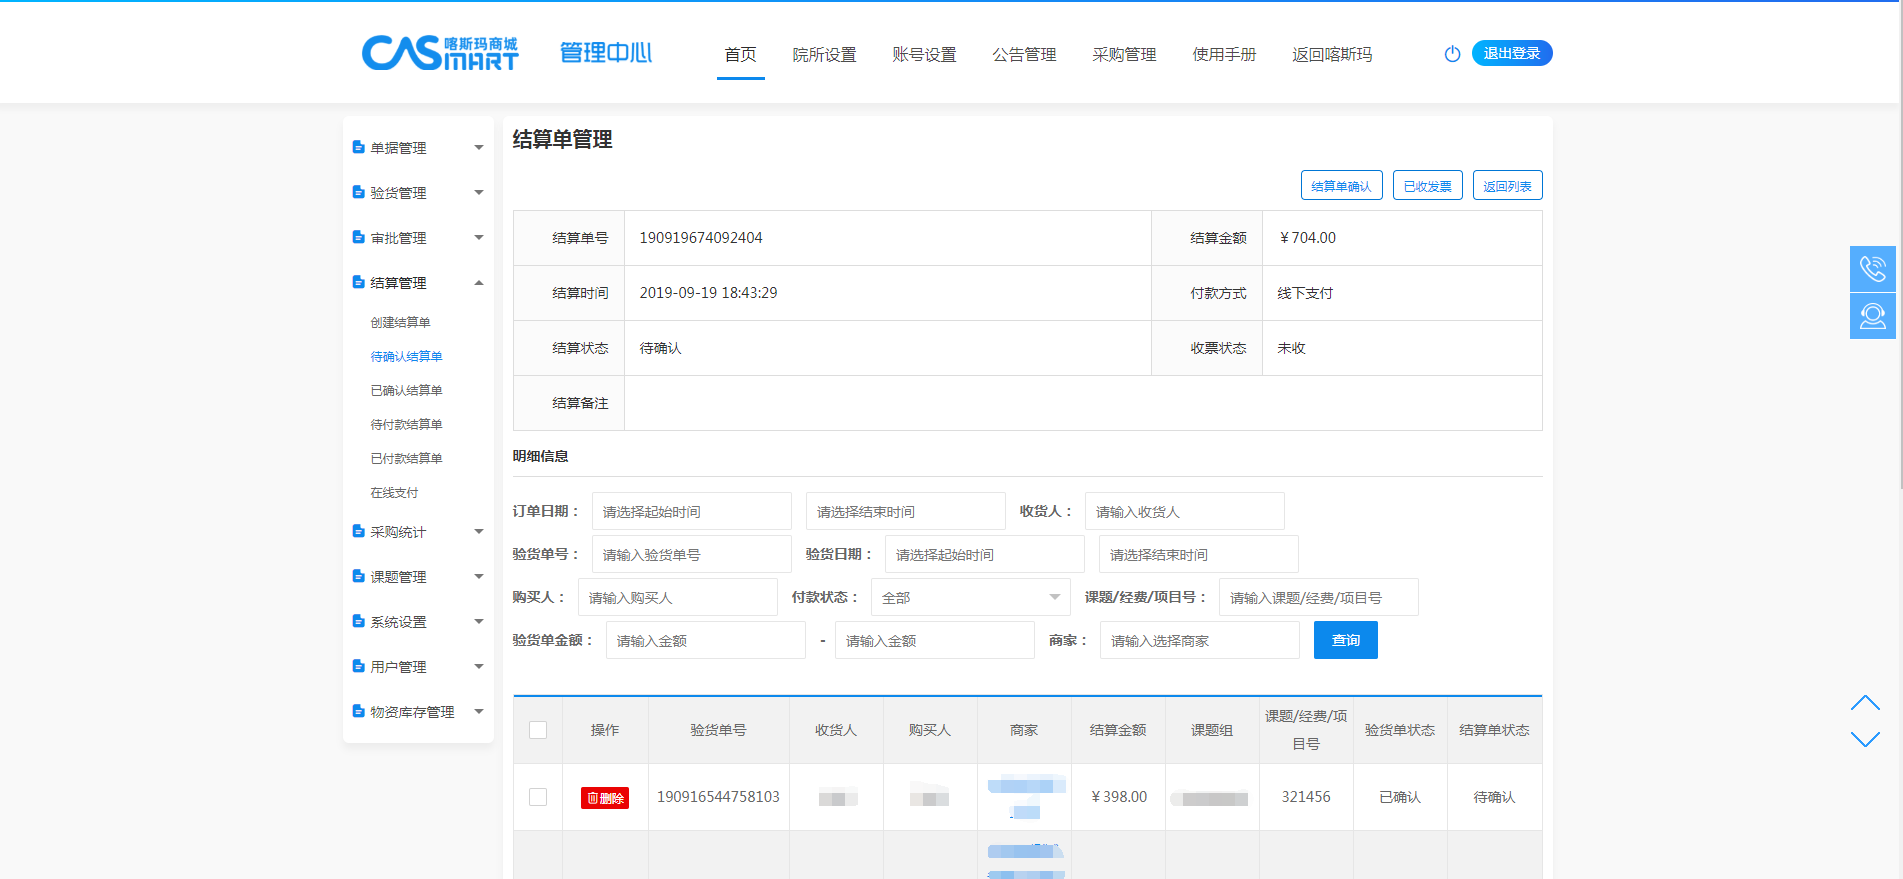The height and width of the screenshot is (879, 1903).
Task: Expand the 系统设置 sidebar arrow
Action: [x=479, y=621]
